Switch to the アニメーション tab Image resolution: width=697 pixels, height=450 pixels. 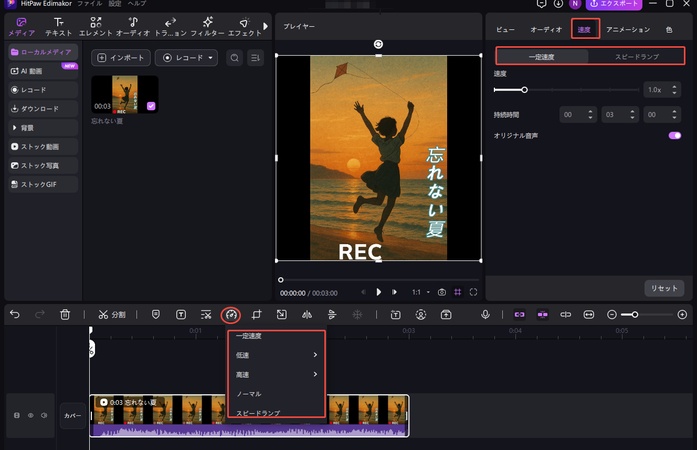pyautogui.click(x=627, y=30)
